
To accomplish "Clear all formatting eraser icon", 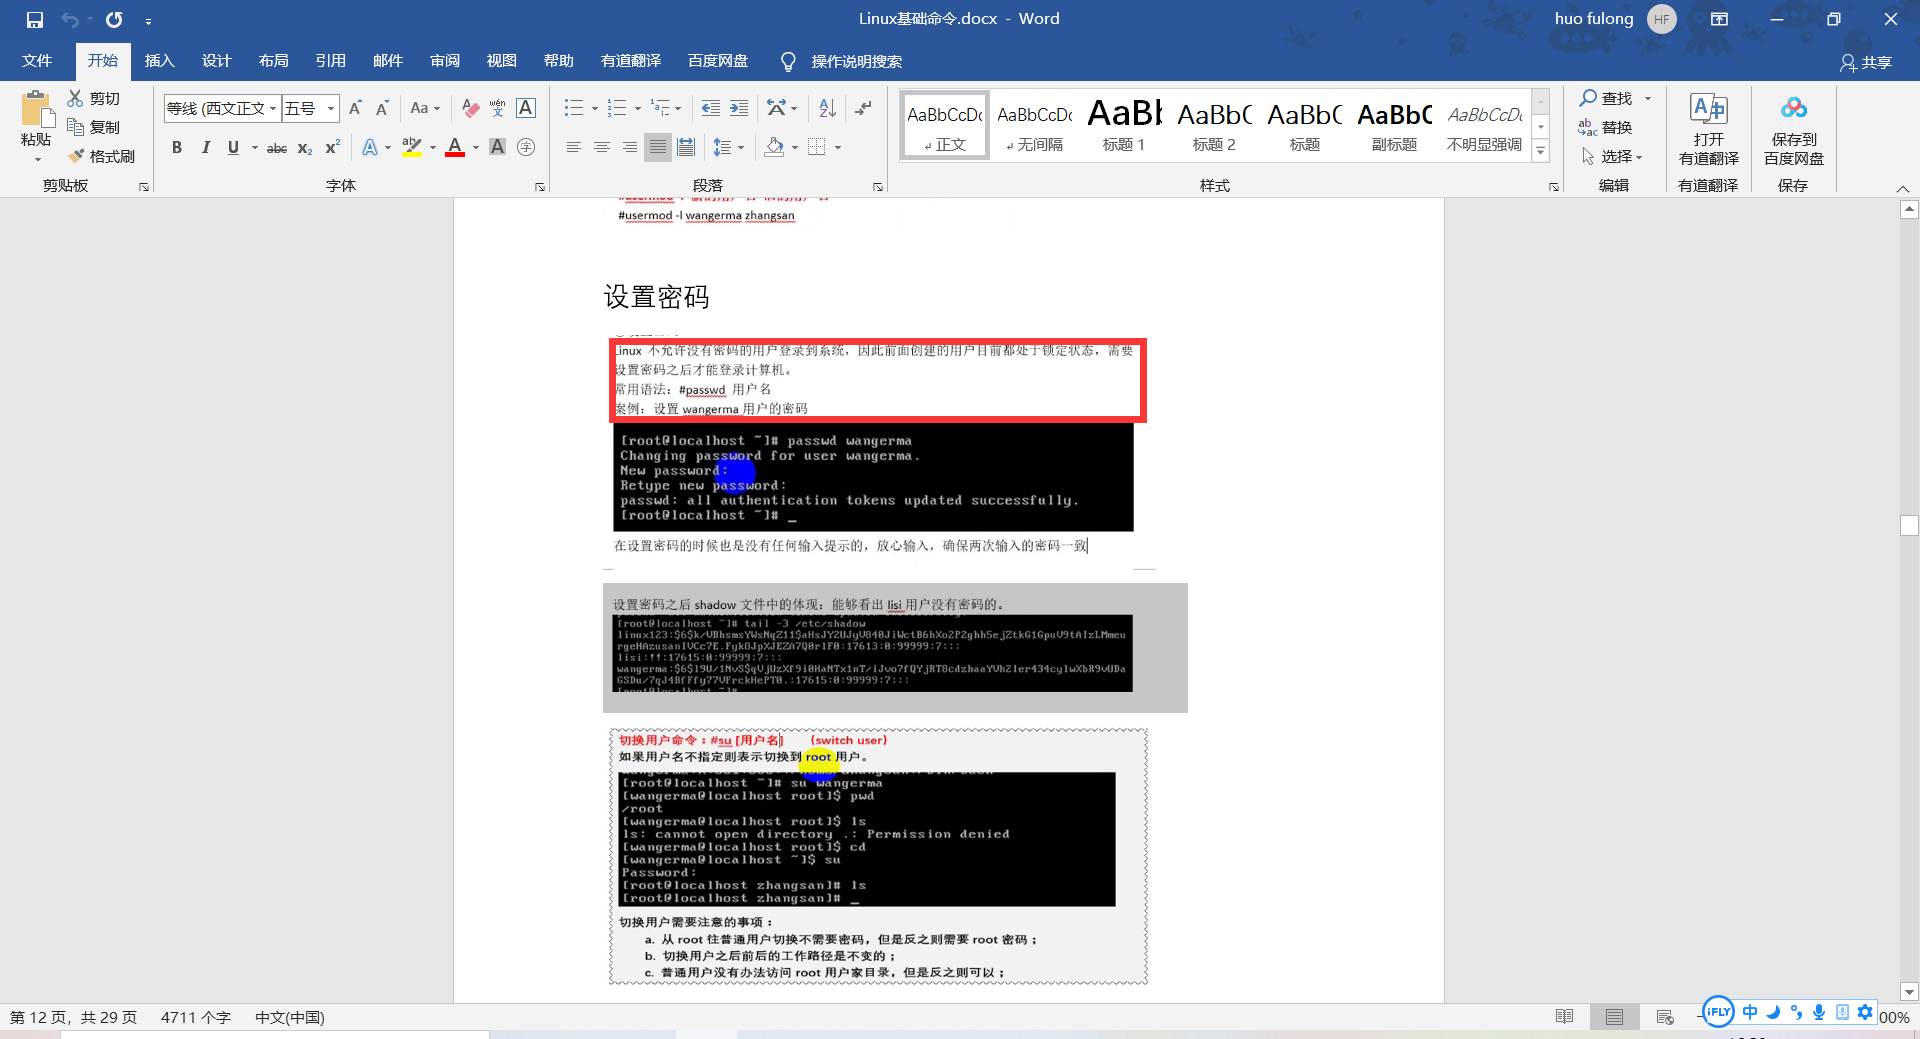I will coord(470,108).
